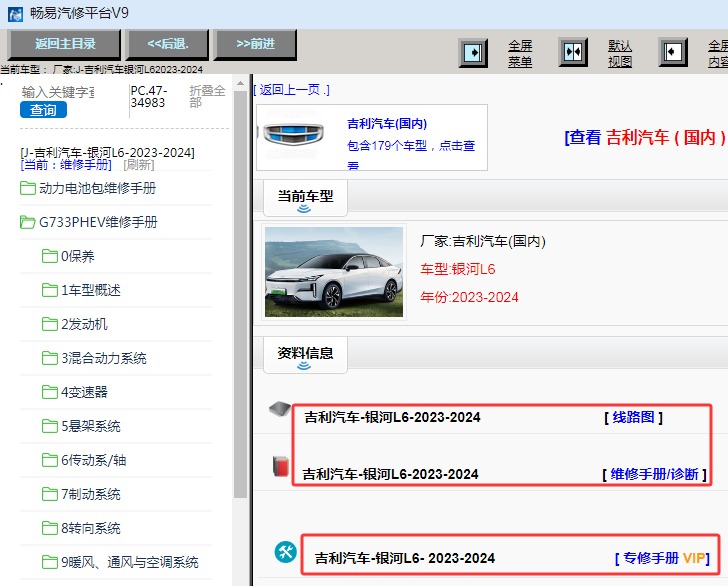This screenshot has height=586, width=728.
Task: Click the 默认视图 split layout icon
Action: tap(573, 52)
